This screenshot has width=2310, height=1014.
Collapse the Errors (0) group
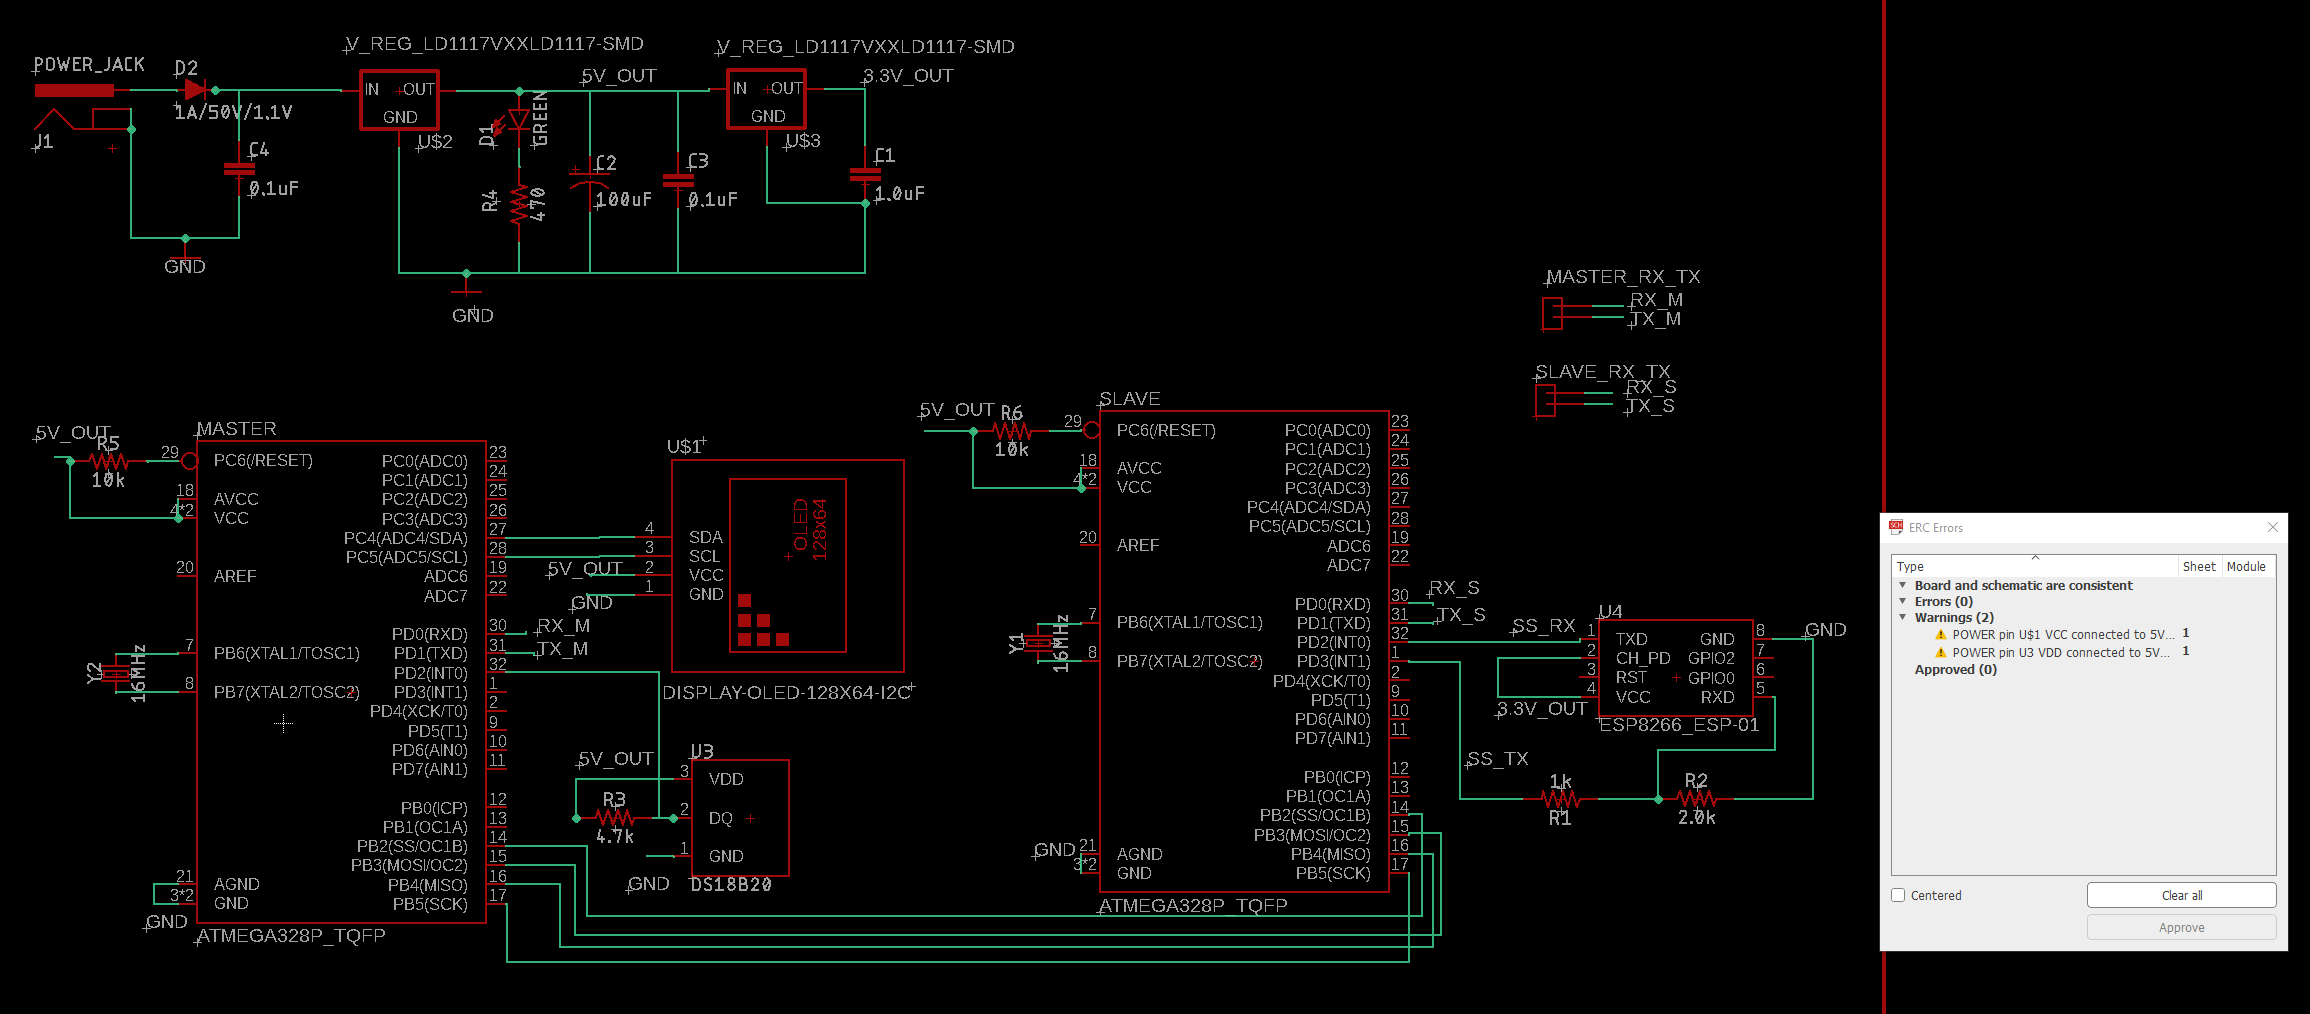coord(1902,602)
